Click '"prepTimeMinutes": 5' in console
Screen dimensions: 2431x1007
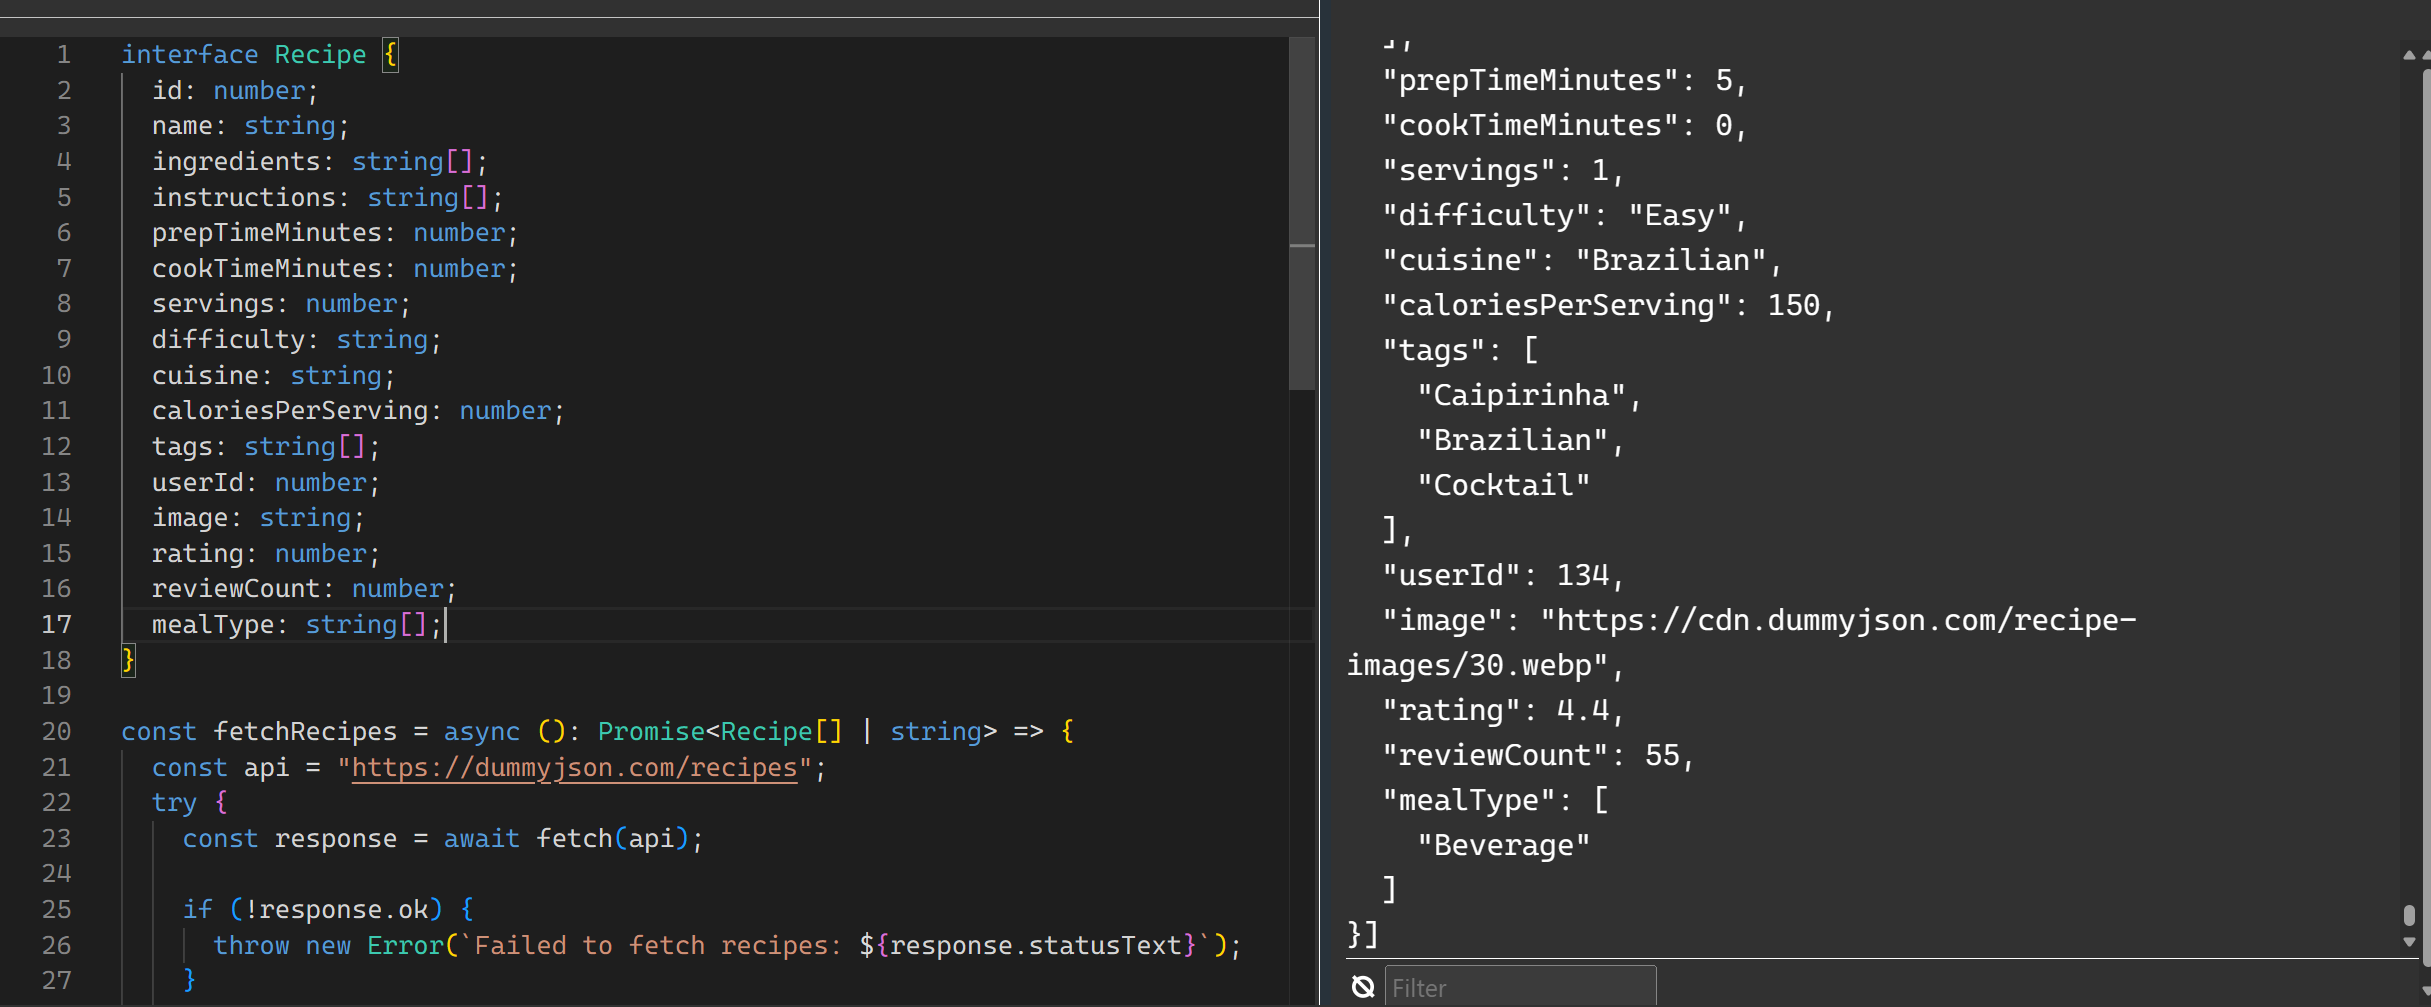(1557, 81)
